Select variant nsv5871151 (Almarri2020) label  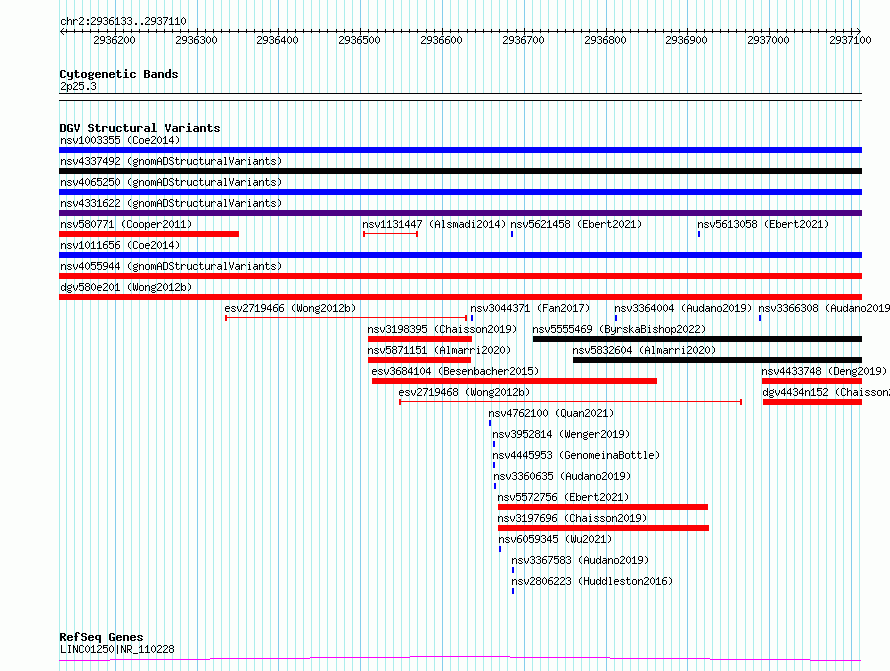click(439, 350)
